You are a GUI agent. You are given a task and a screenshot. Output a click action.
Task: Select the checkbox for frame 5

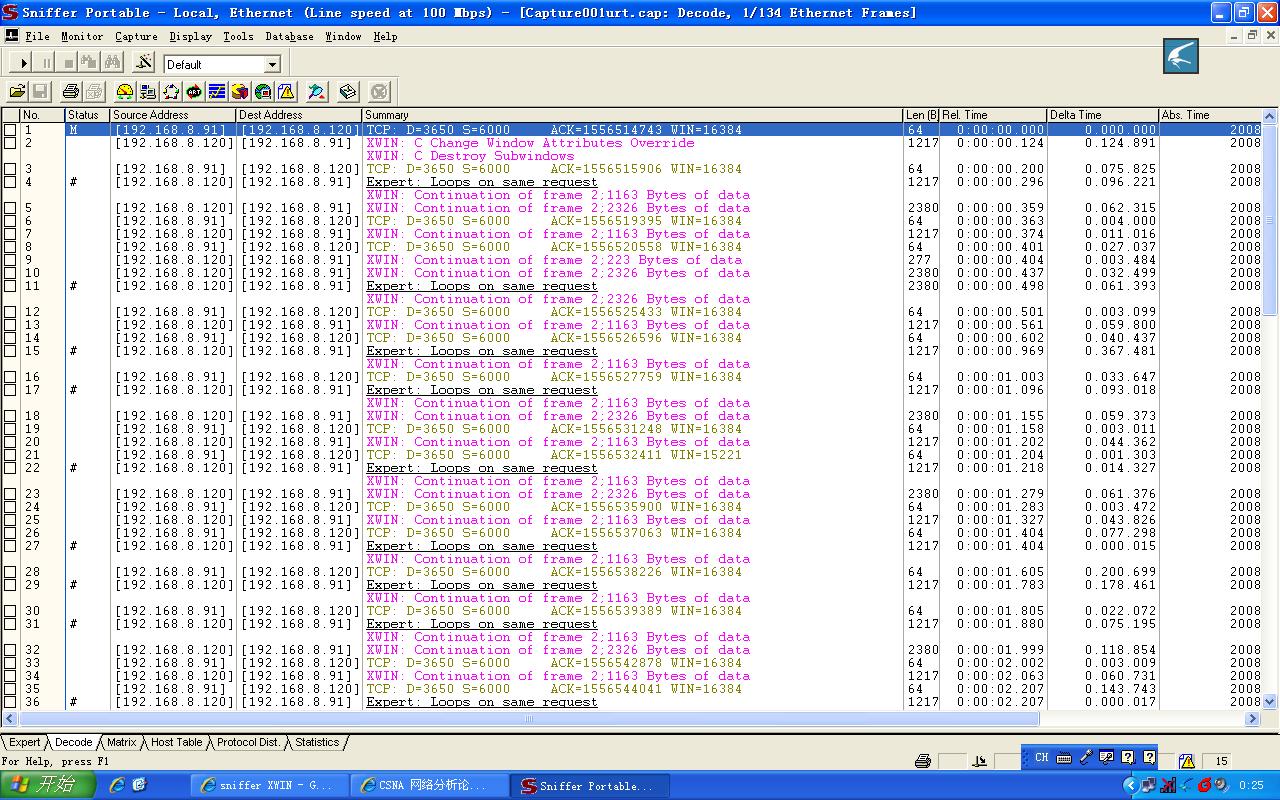point(10,208)
